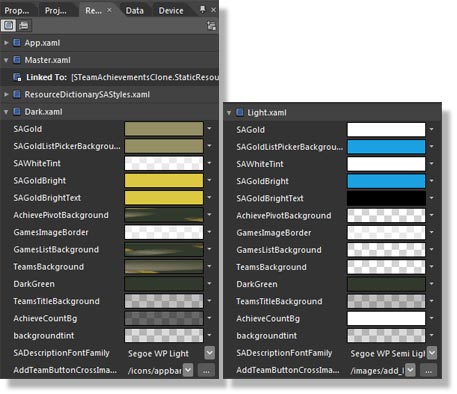Open /images/add image path dropdown

point(410,370)
